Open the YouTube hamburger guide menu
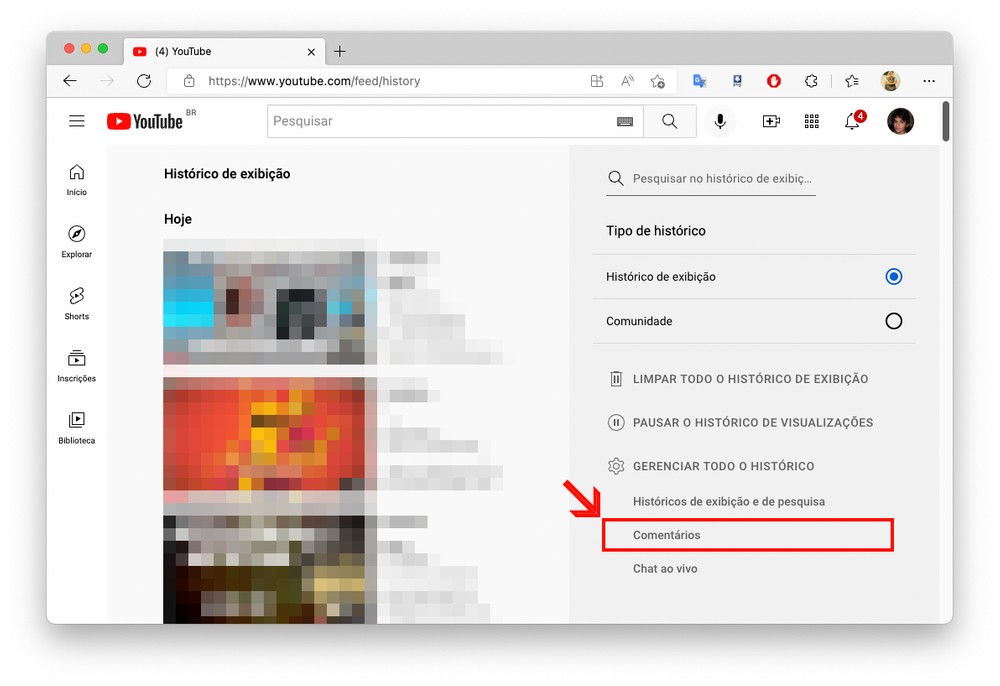The width and height of the screenshot is (1000, 686). point(77,121)
